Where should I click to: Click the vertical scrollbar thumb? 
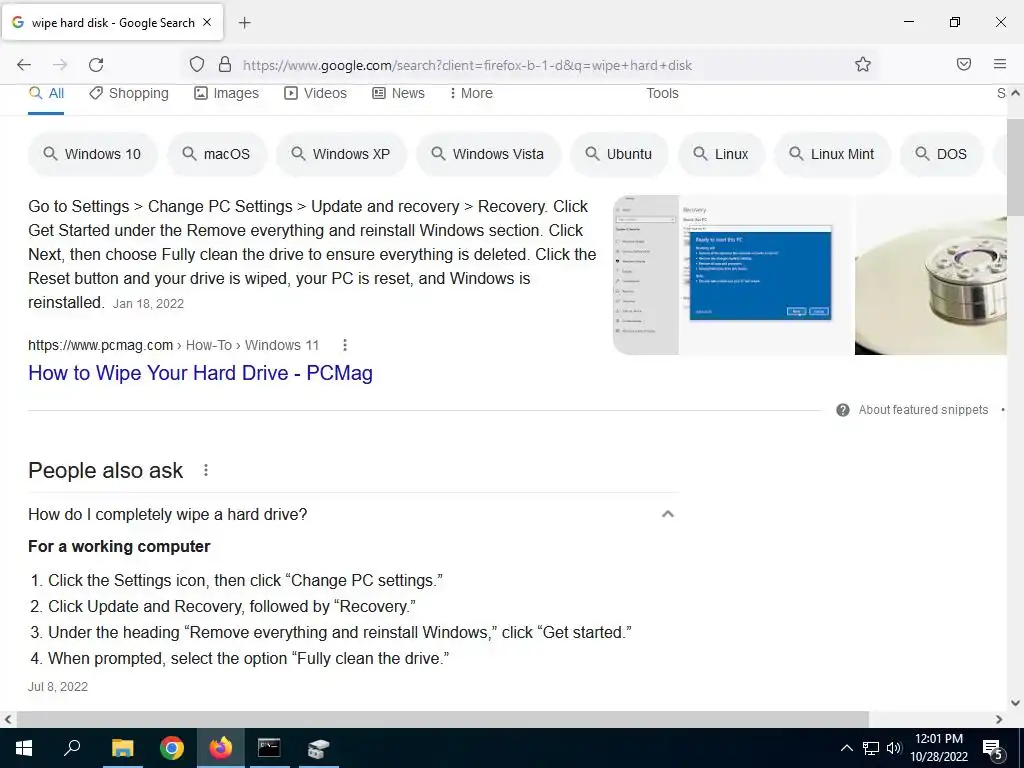tap(1015, 167)
